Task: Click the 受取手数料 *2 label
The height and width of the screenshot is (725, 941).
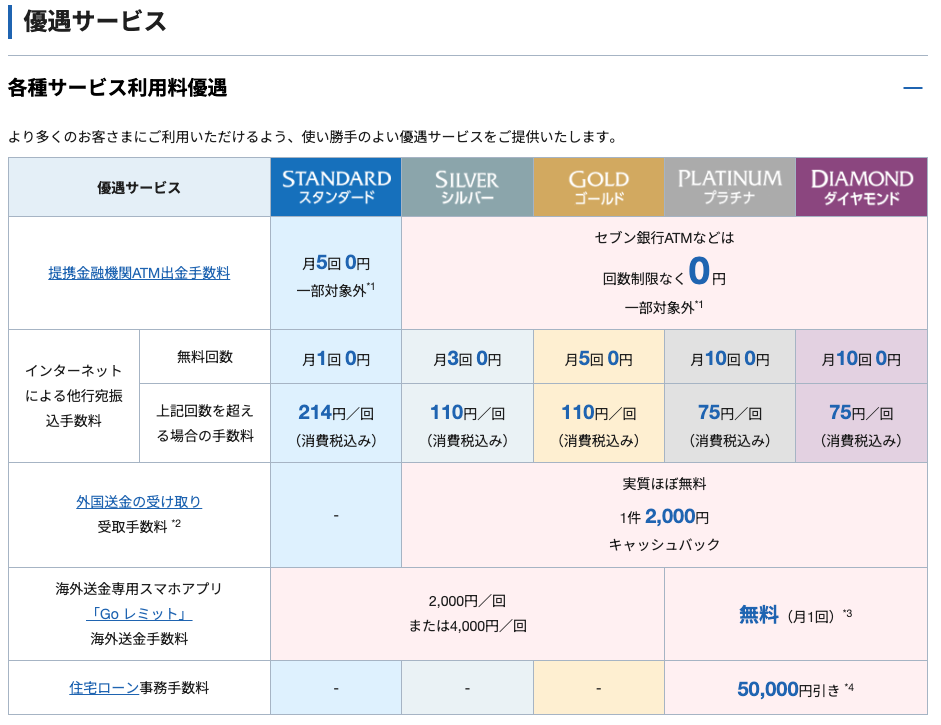Action: pyautogui.click(x=139, y=526)
